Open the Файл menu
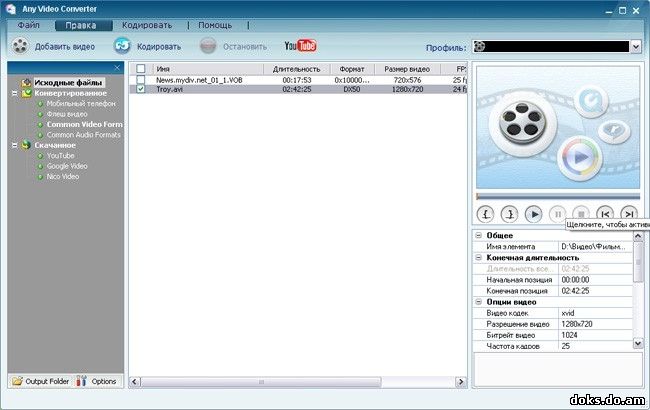 coord(29,25)
